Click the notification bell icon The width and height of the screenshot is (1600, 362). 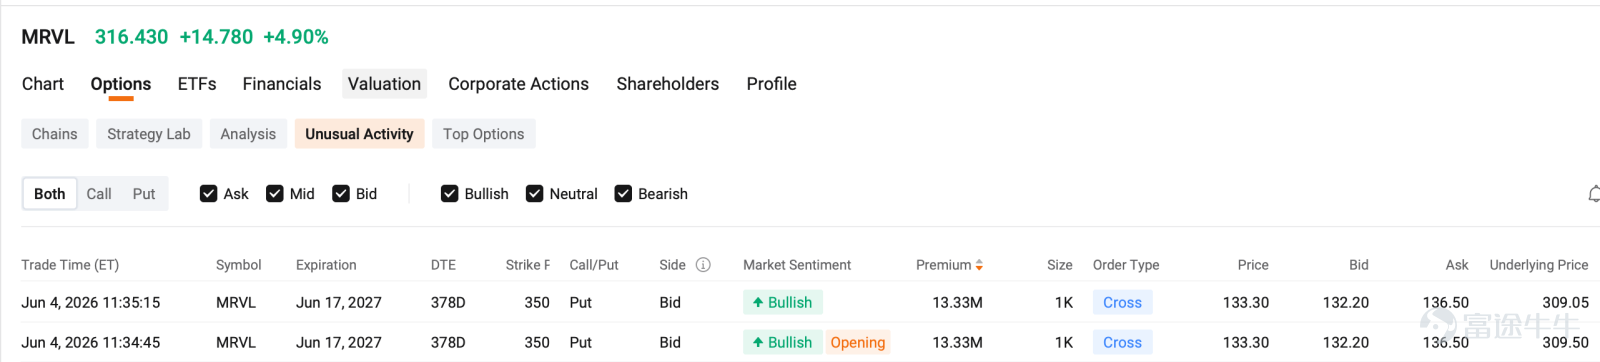[1594, 194]
